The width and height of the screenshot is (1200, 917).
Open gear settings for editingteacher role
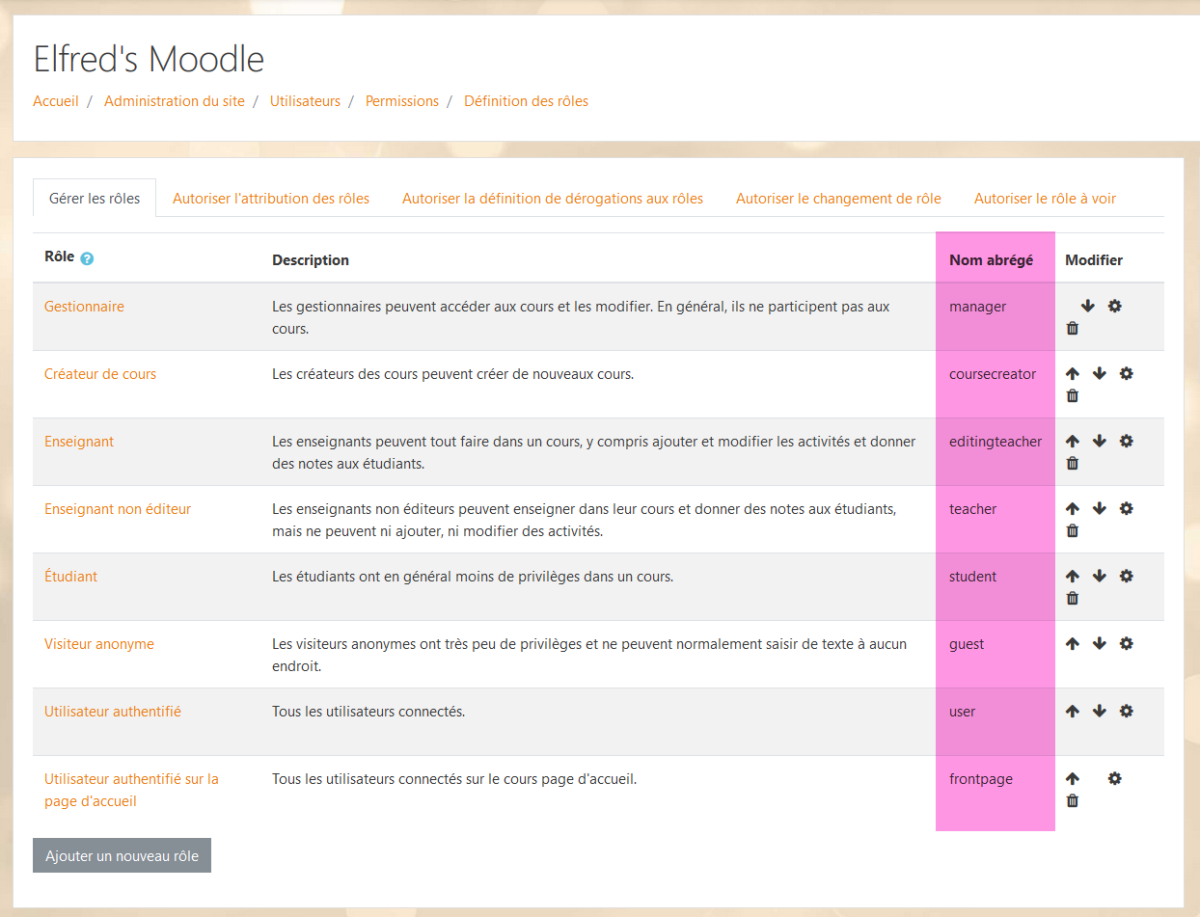pyautogui.click(x=1126, y=441)
